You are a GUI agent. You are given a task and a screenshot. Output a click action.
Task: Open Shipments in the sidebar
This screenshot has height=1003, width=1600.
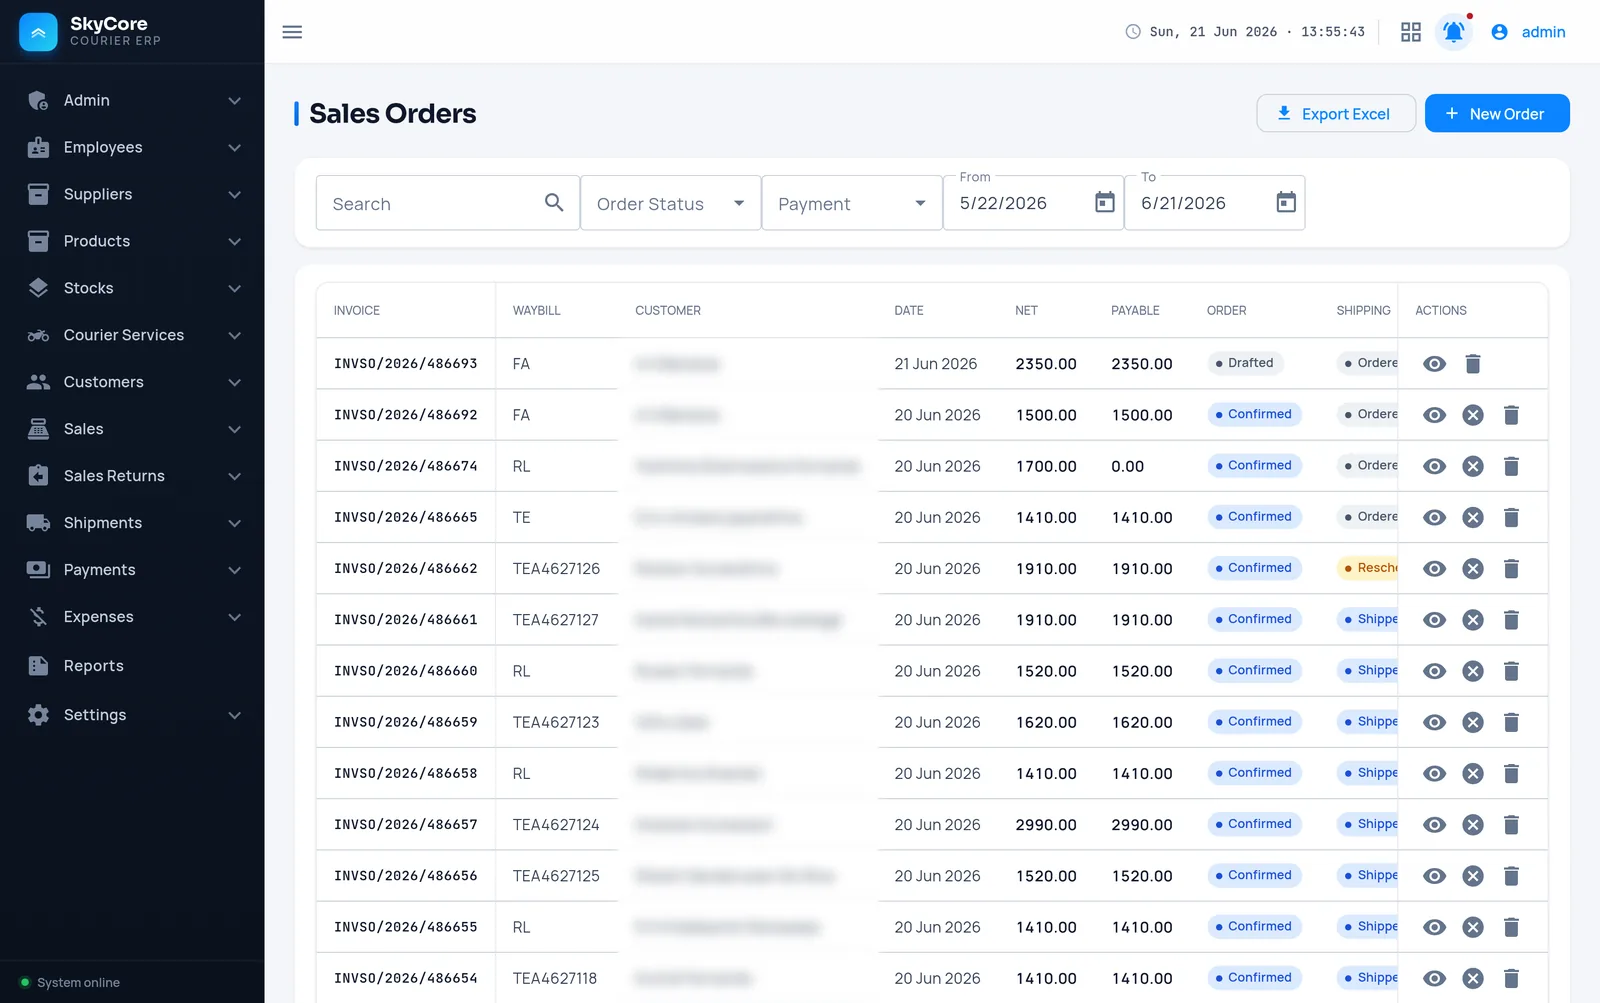(x=132, y=523)
